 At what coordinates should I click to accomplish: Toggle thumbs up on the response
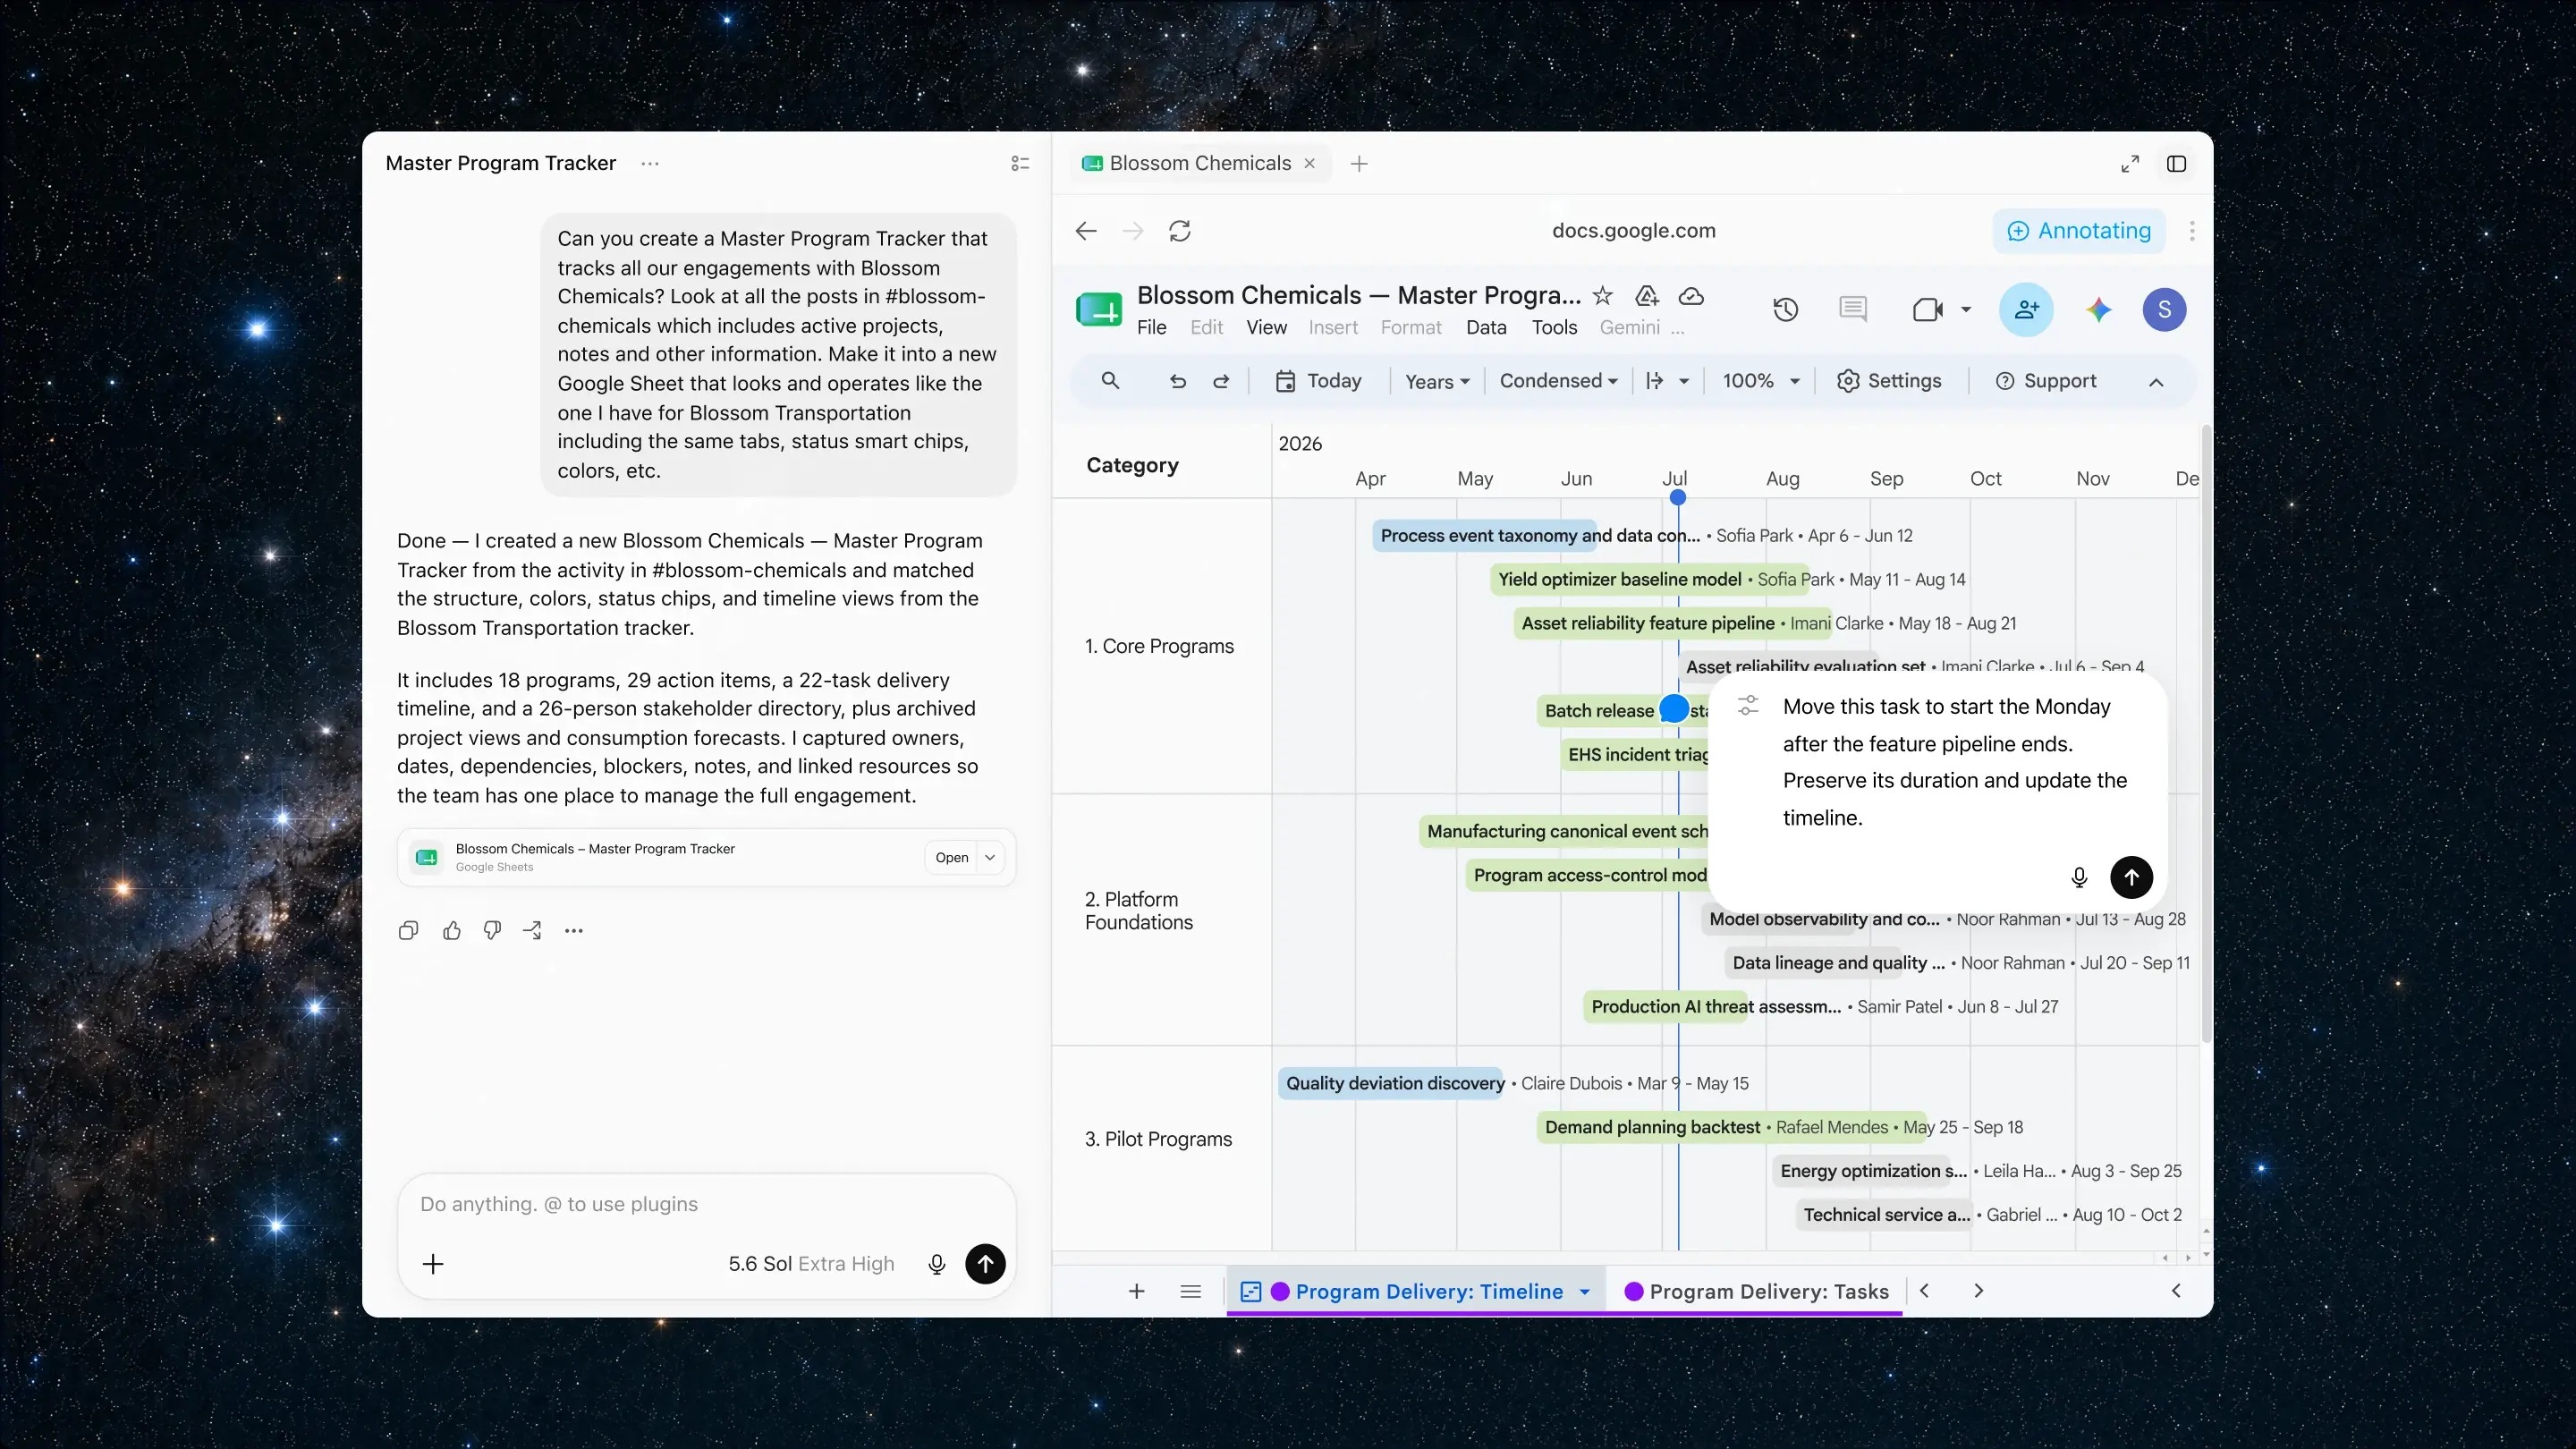(451, 931)
